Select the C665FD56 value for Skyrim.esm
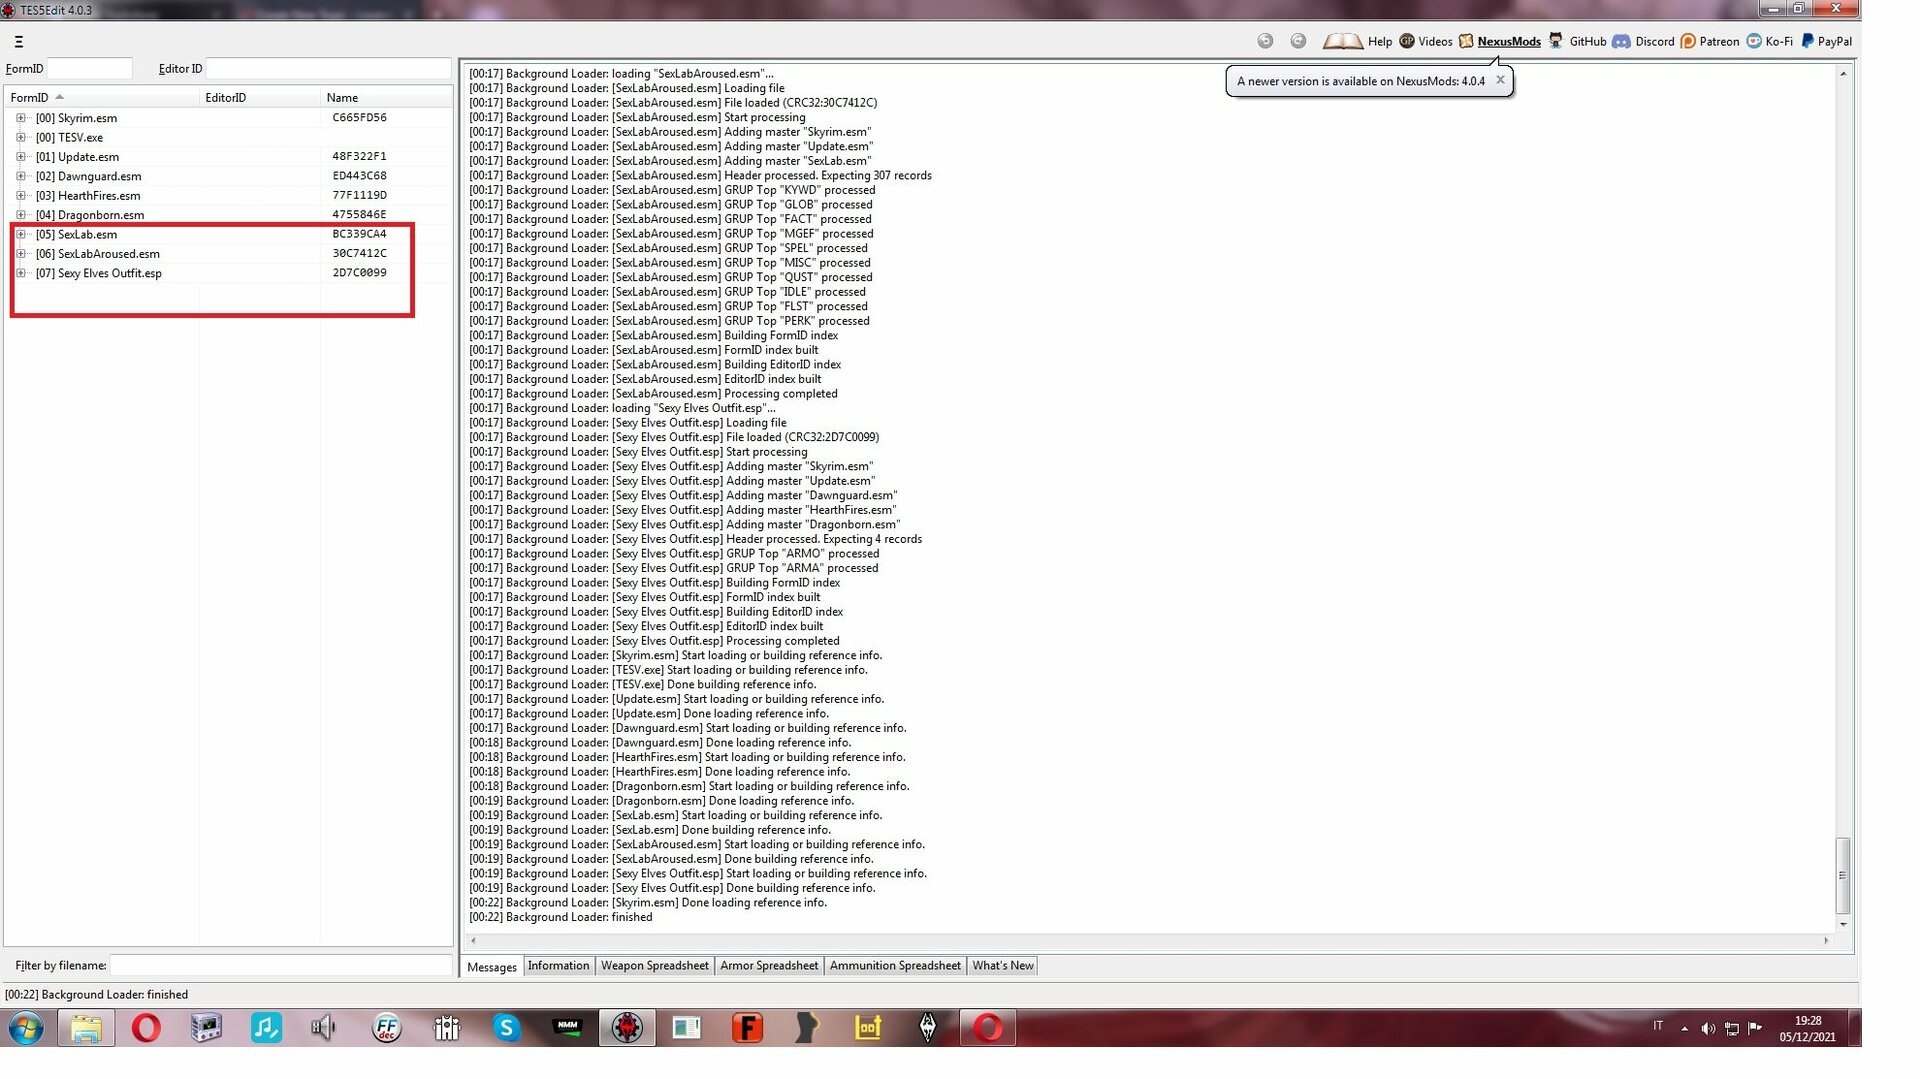 [x=359, y=118]
